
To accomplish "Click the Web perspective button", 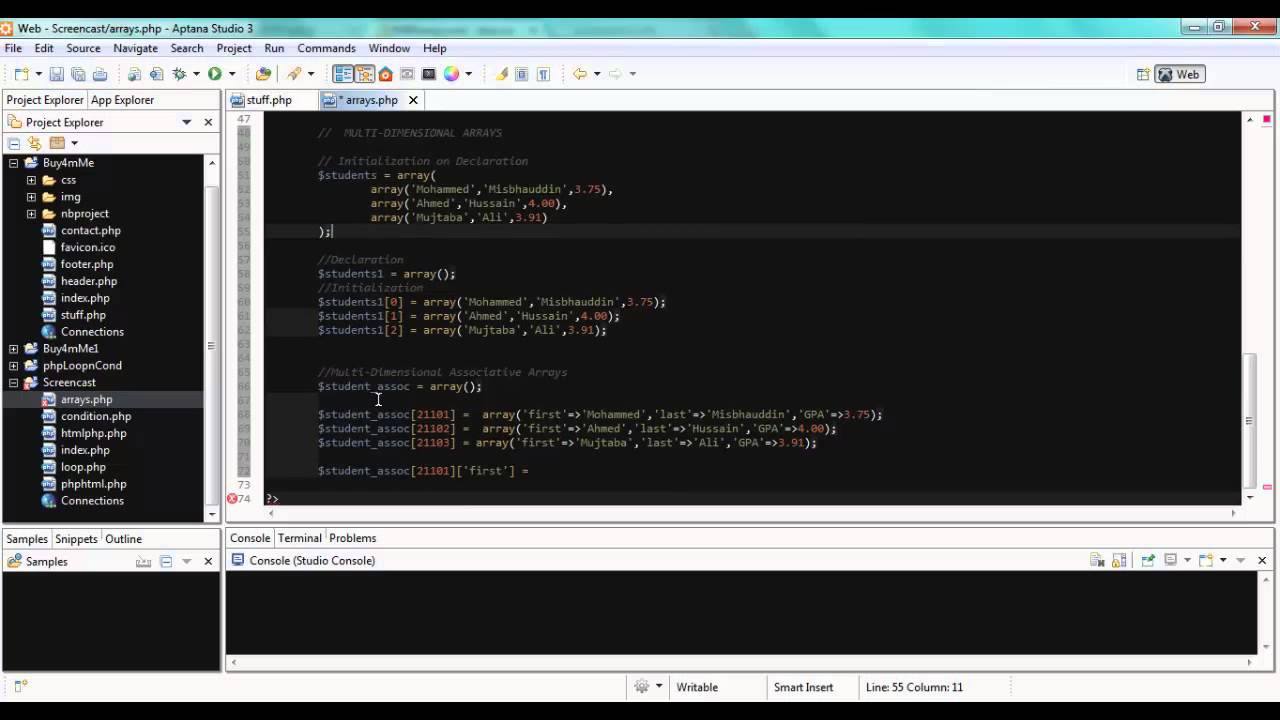I will 1179,74.
